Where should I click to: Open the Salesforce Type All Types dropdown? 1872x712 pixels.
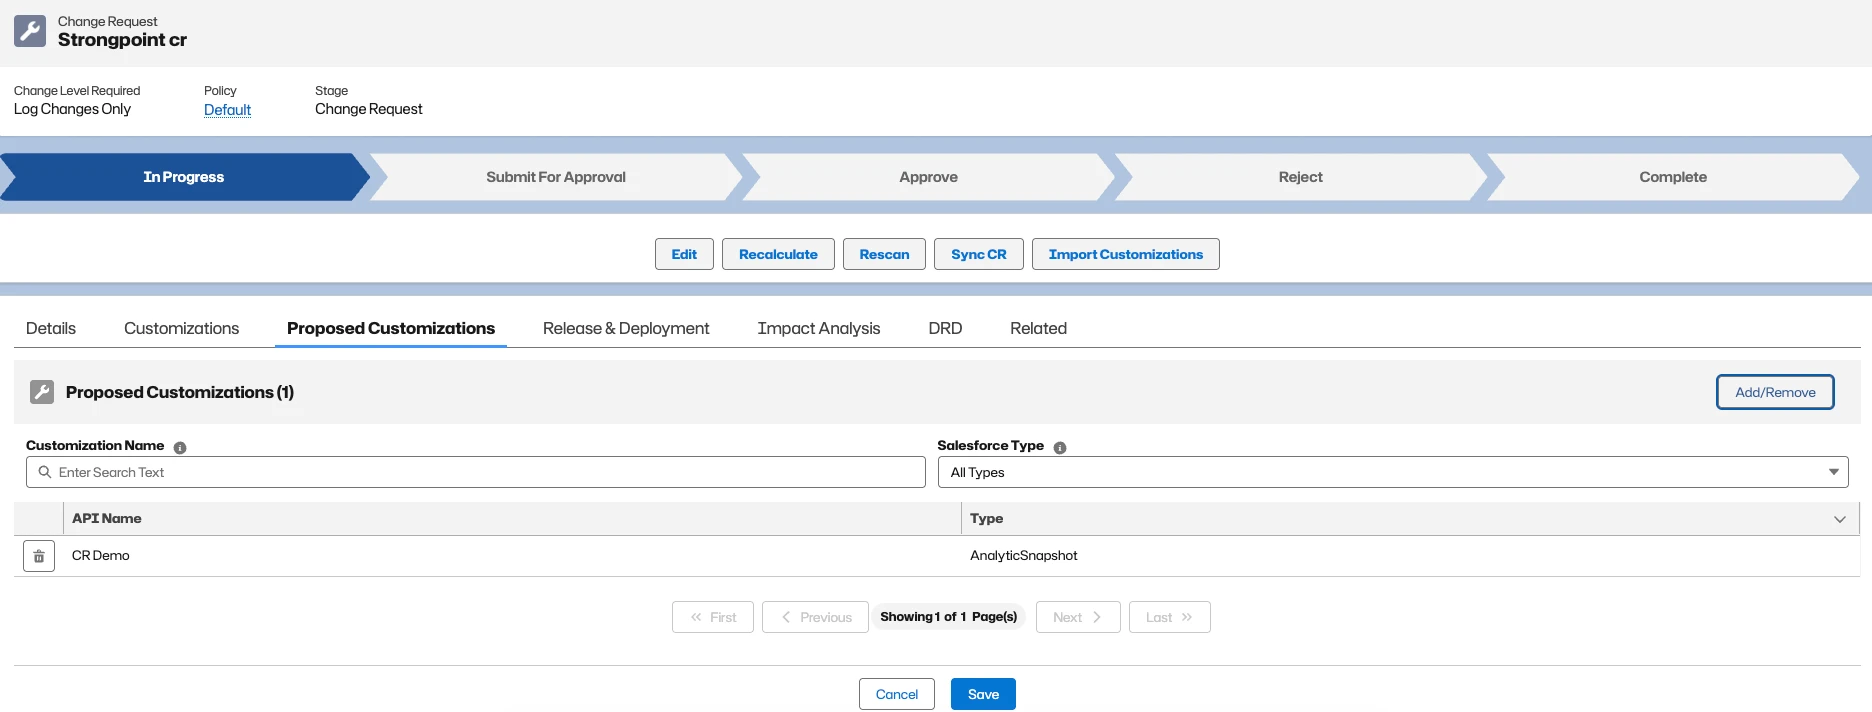[x=1393, y=472]
